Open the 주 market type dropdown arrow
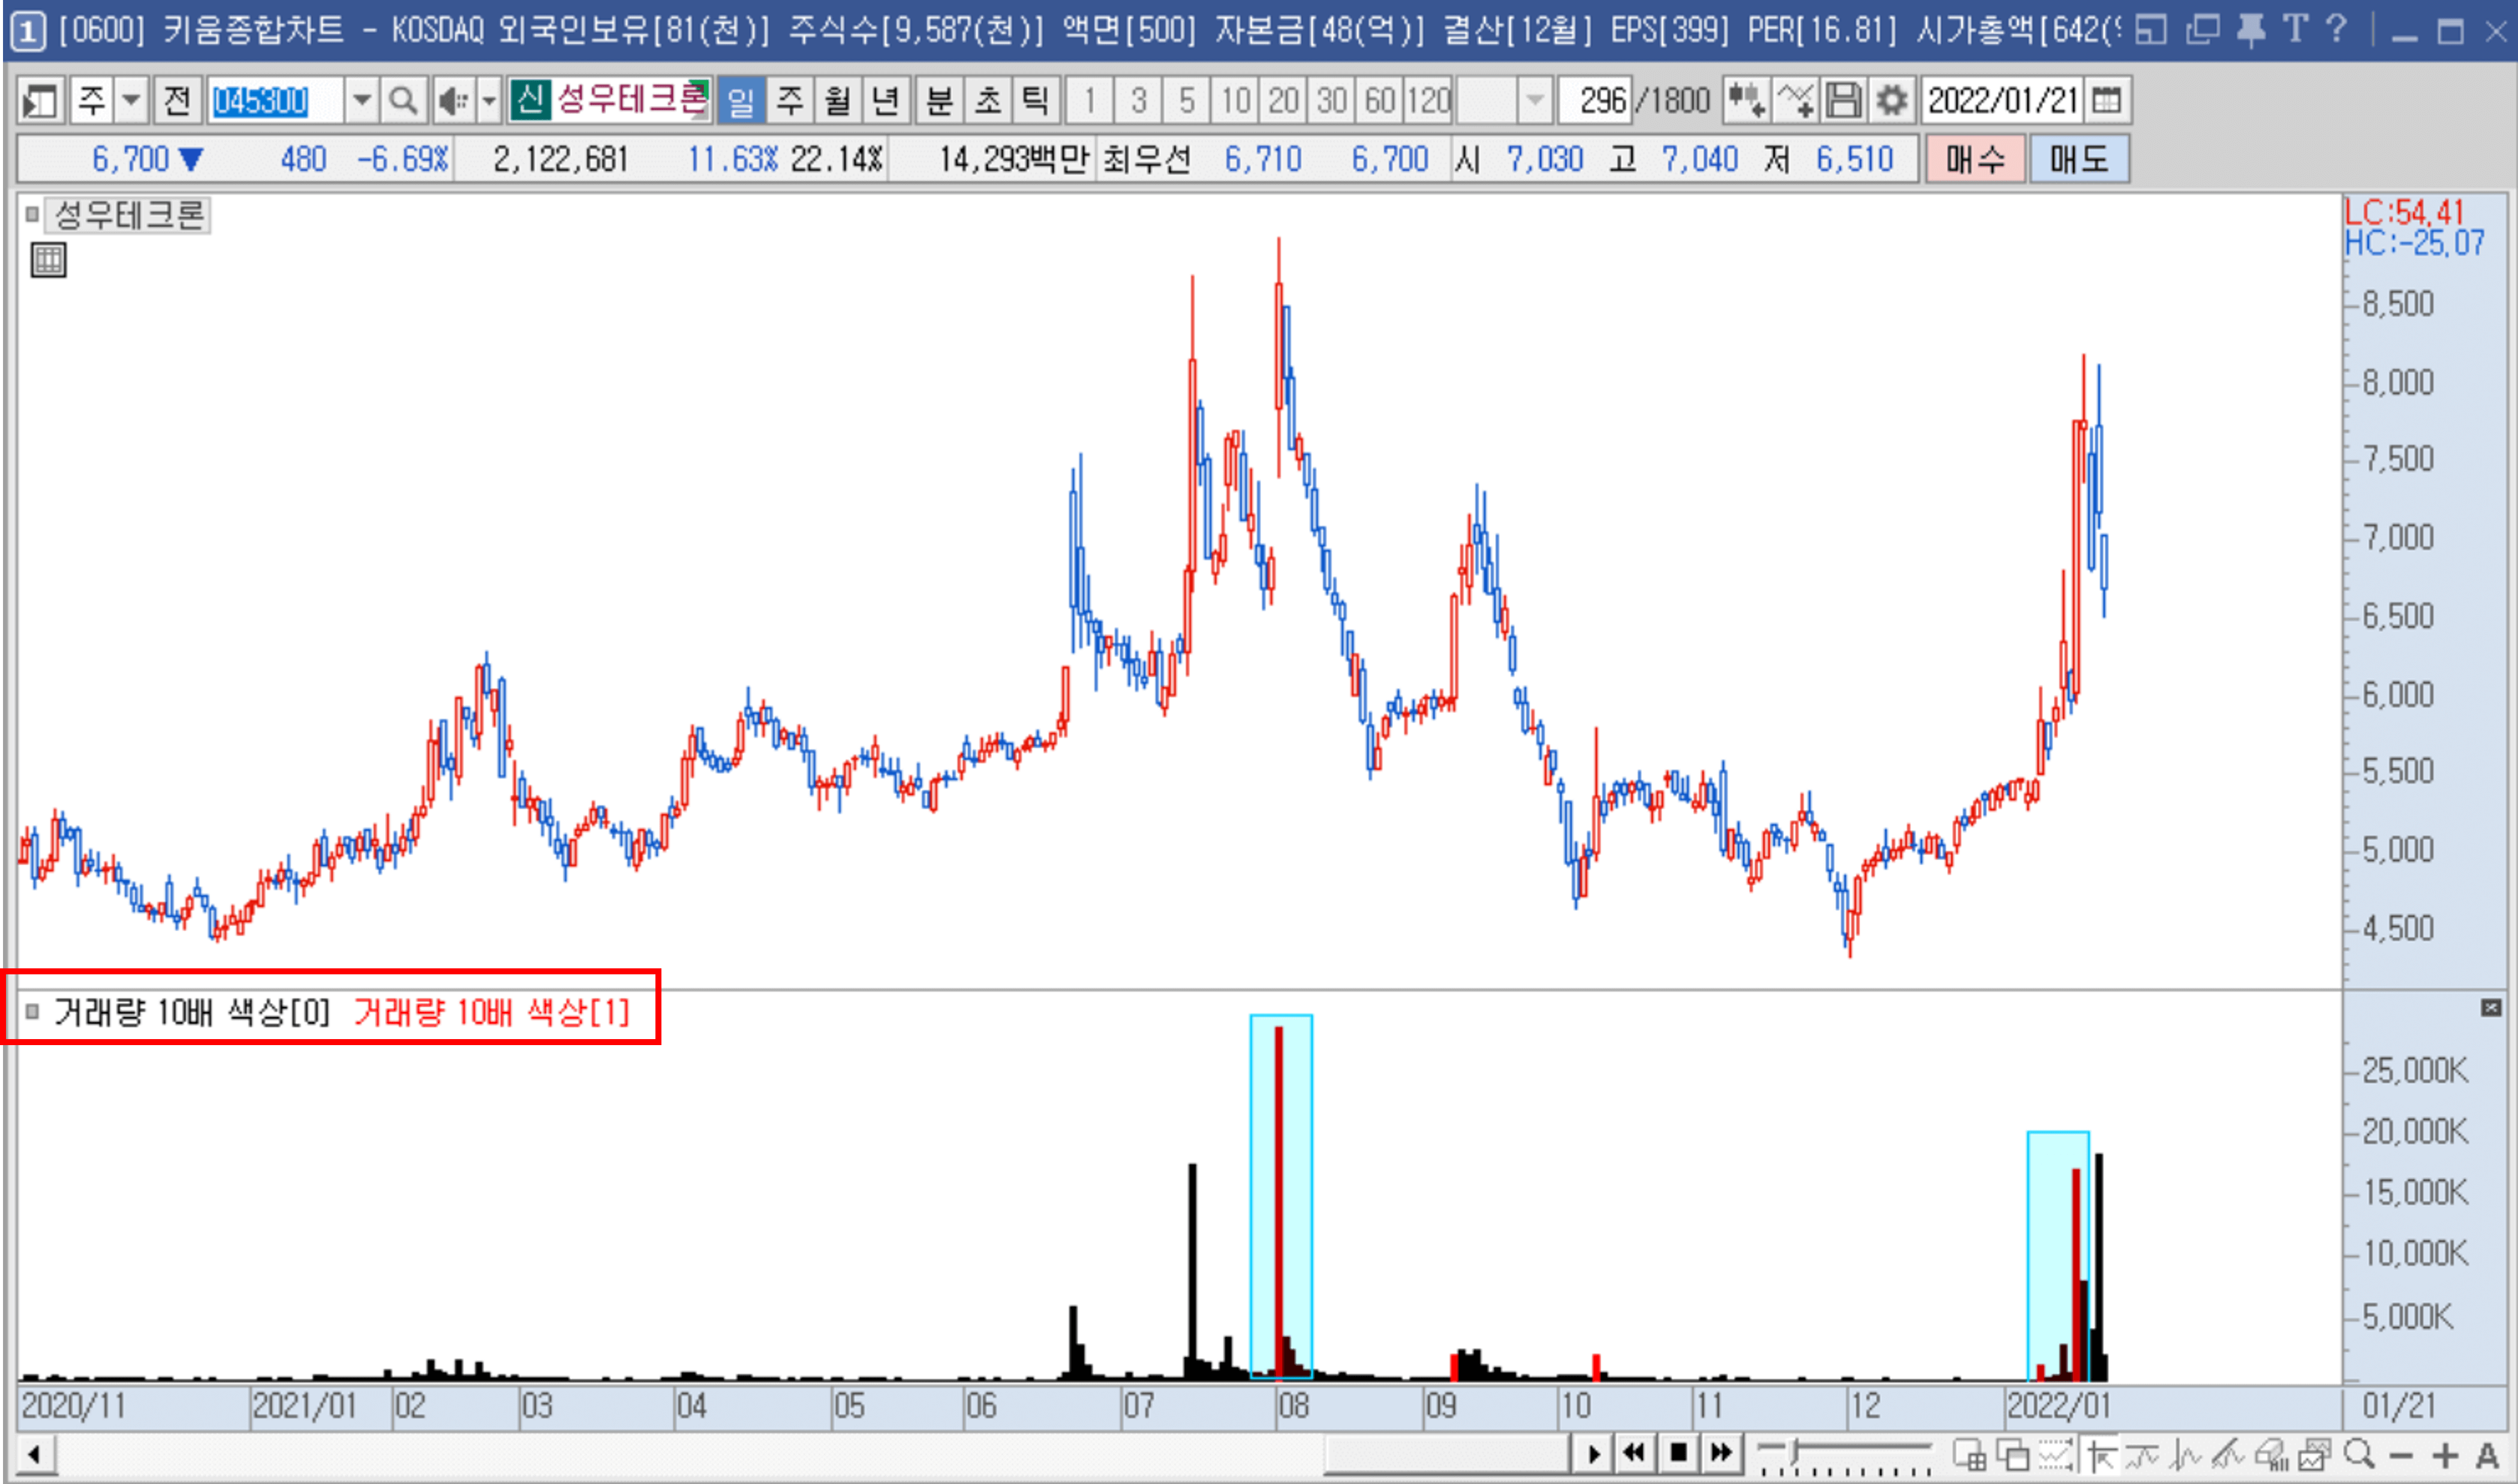Screen dimensions: 2518x1484 (131, 100)
